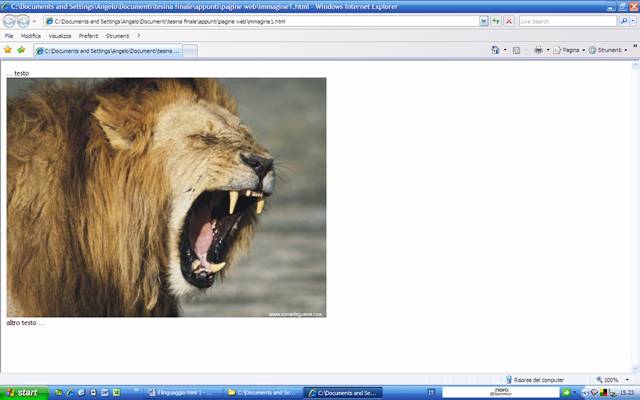This screenshot has height=400, width=640.
Task: Open the Pagina command bar menu
Action: (569, 50)
